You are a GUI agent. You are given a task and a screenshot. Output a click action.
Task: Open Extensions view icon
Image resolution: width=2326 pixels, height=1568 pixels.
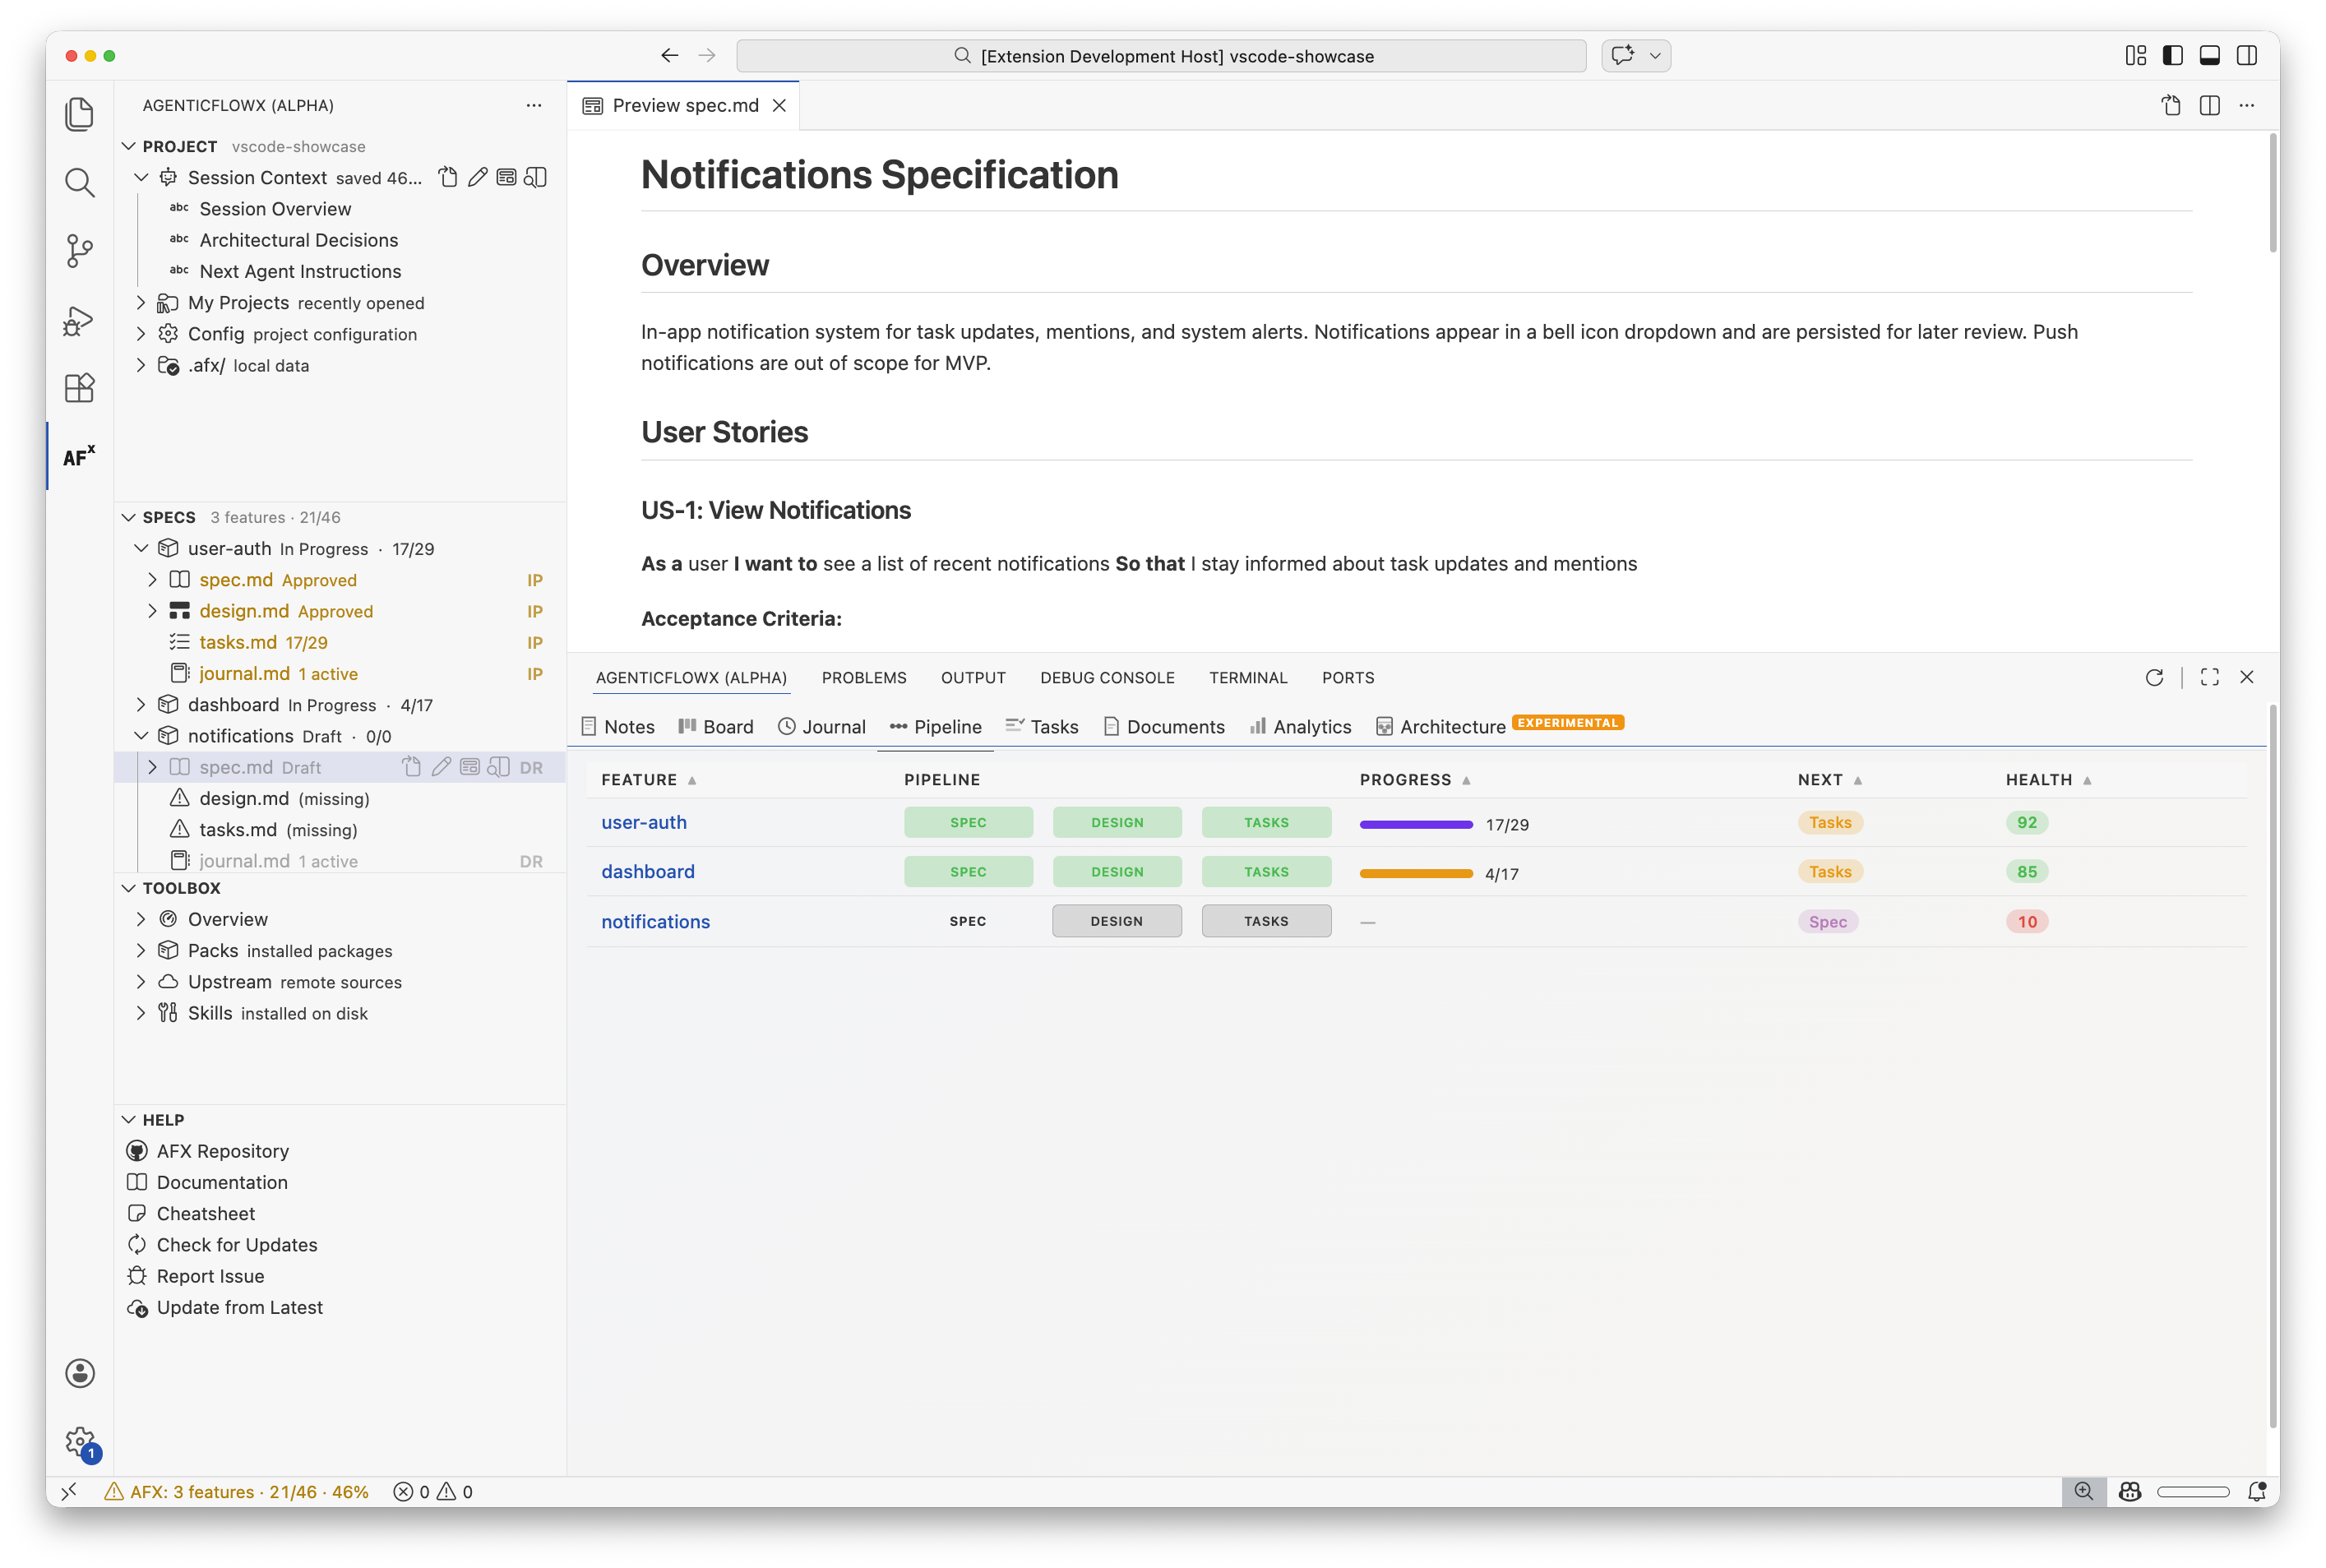point(79,388)
